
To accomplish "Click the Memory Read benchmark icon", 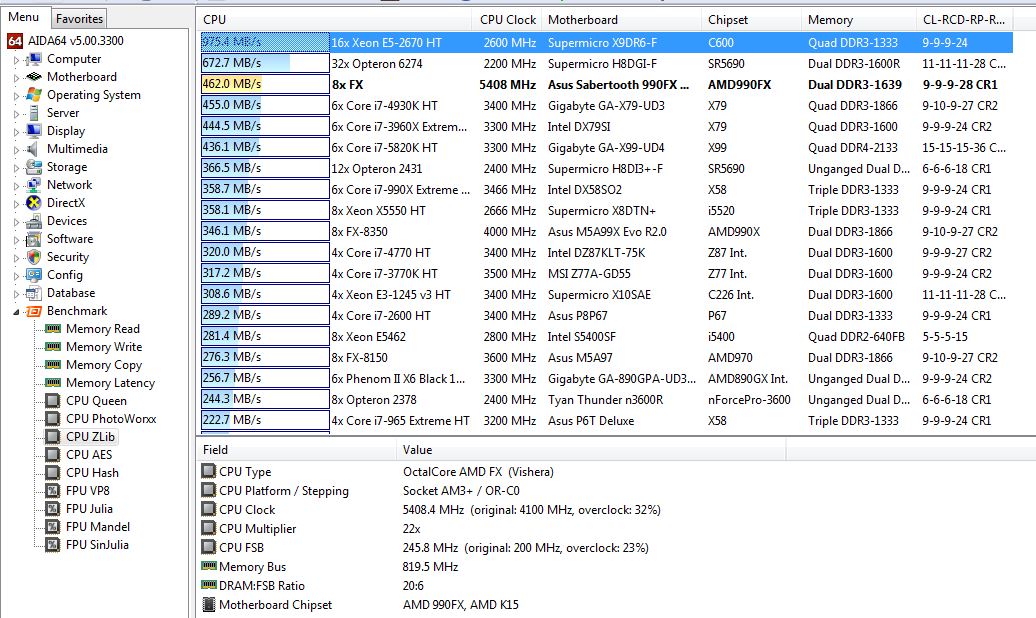I will (53, 329).
